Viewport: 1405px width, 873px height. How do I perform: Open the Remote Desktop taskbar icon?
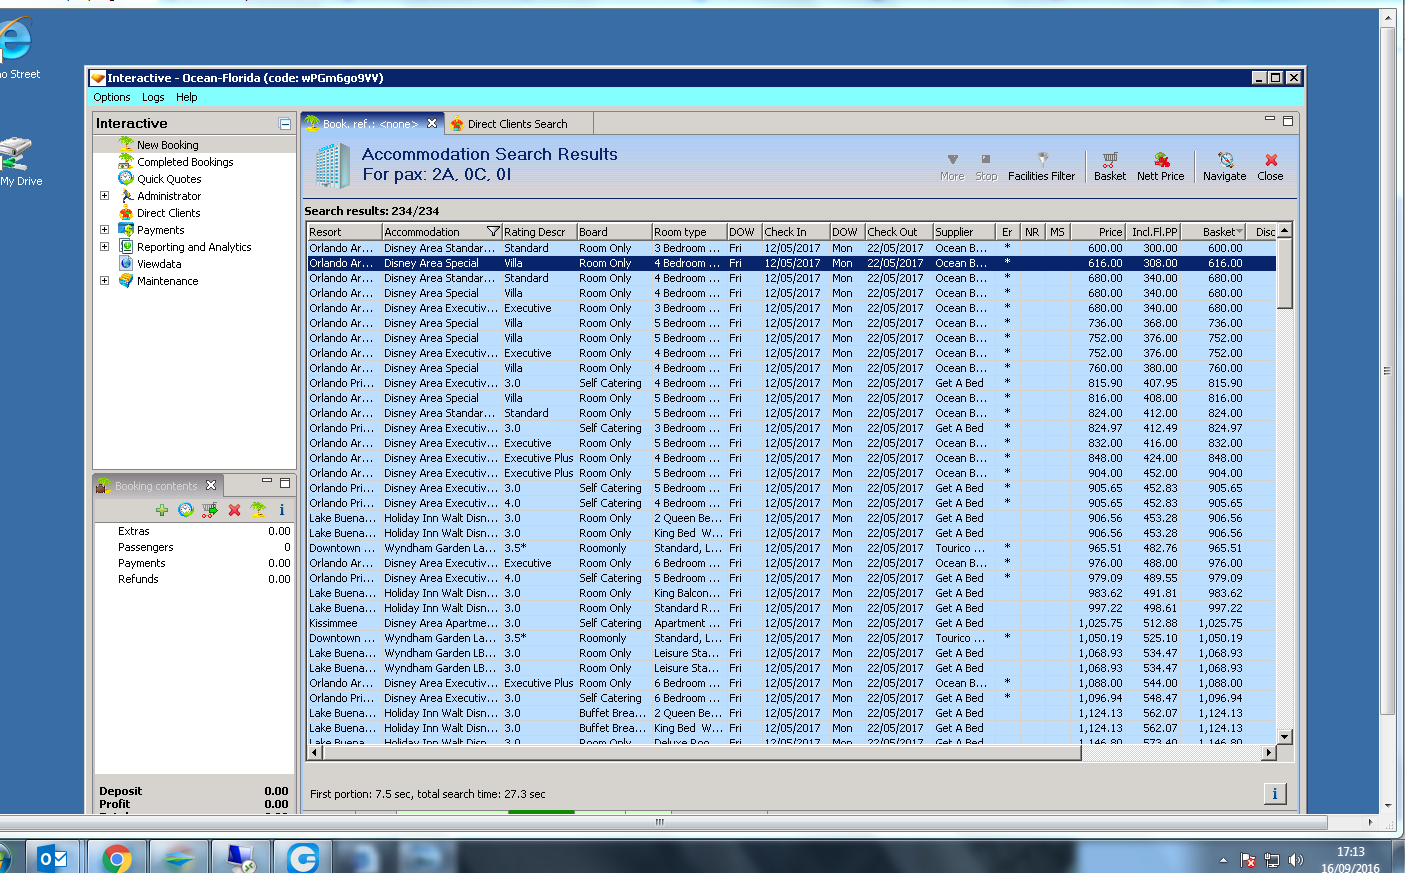[240, 857]
